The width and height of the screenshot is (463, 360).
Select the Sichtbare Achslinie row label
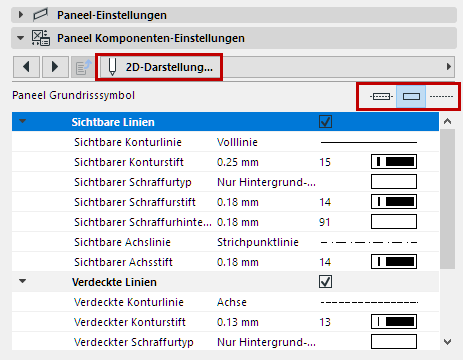pos(122,242)
